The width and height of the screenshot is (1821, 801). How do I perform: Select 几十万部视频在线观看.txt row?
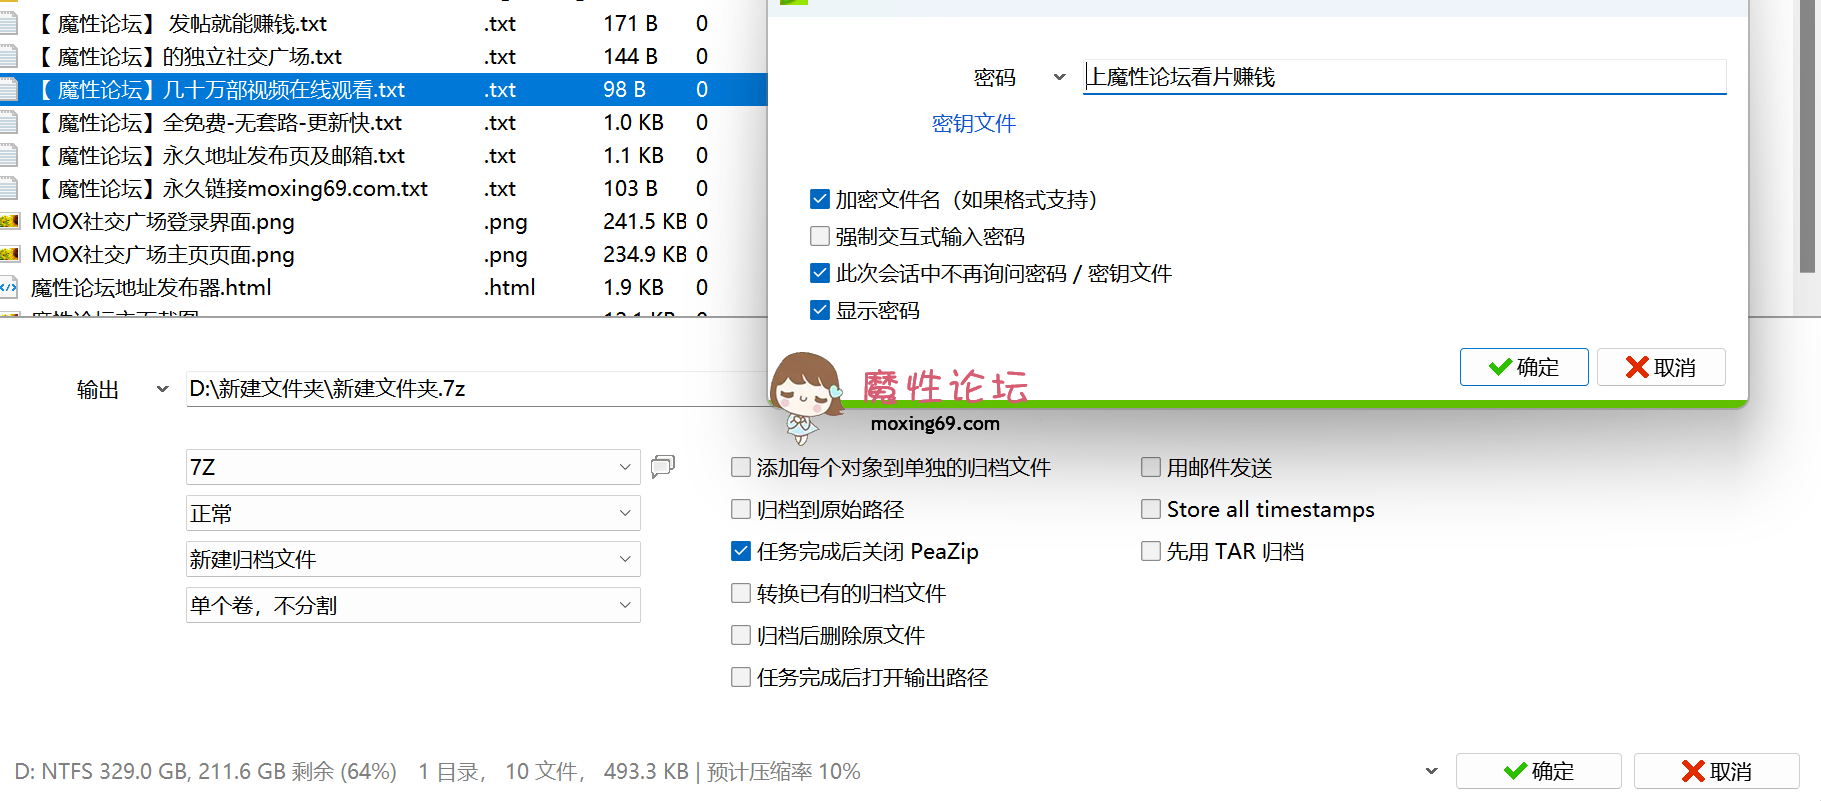coord(384,89)
